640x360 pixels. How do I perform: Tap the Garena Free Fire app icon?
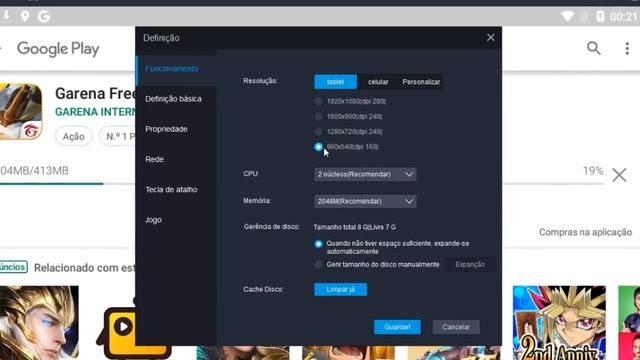20,111
